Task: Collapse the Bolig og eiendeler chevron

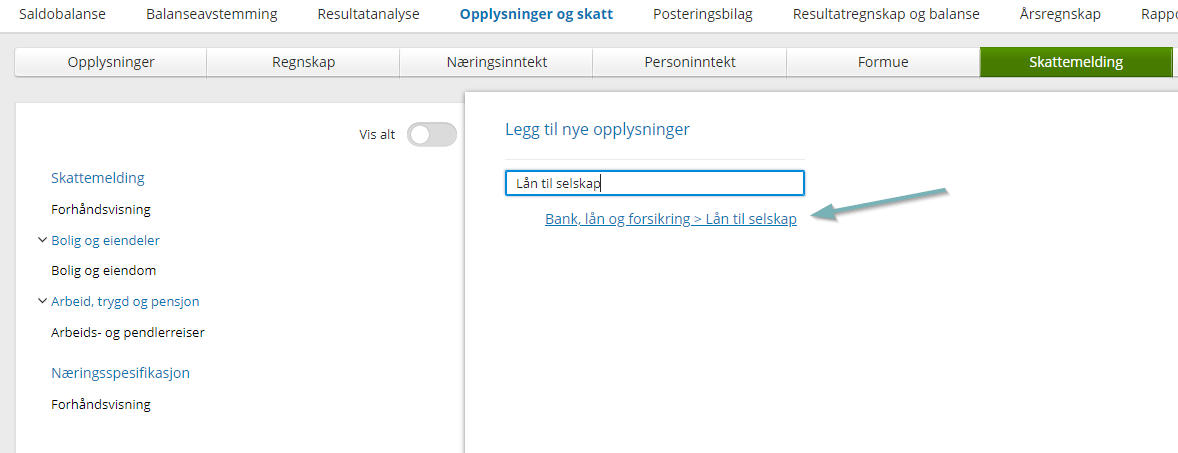Action: (x=41, y=240)
